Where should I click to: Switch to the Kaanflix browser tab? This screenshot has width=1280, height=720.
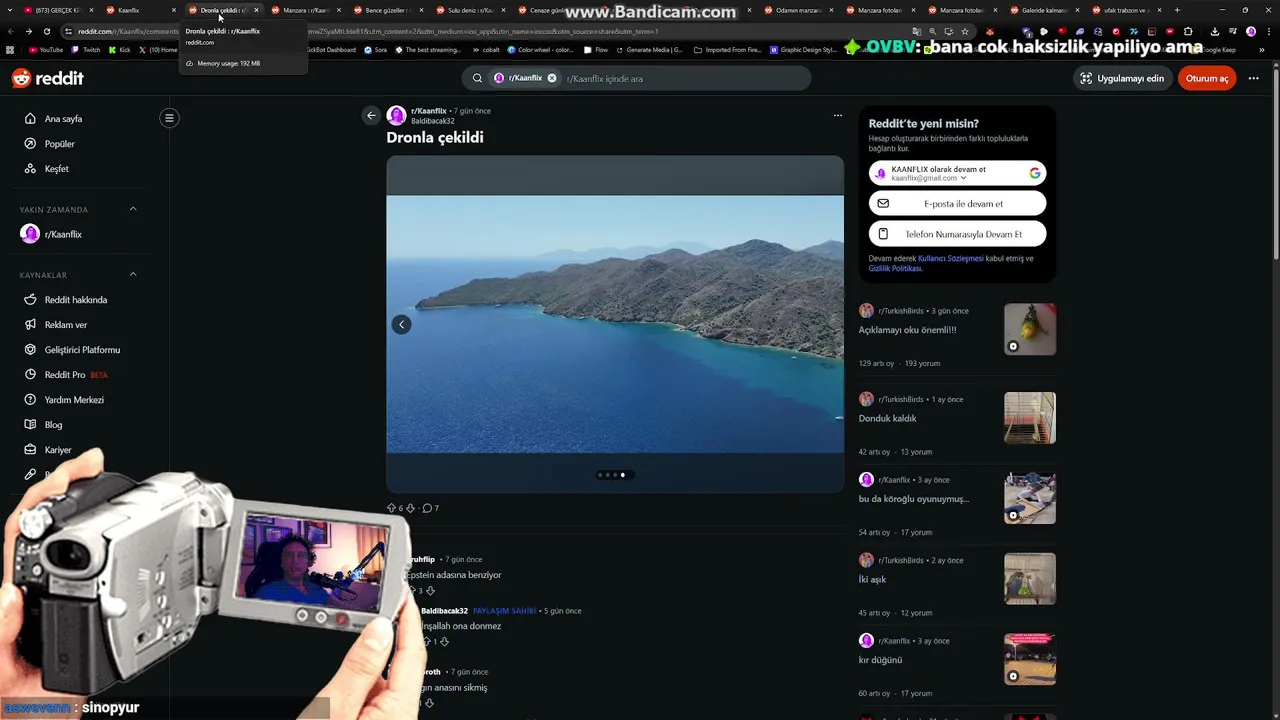[140, 10]
